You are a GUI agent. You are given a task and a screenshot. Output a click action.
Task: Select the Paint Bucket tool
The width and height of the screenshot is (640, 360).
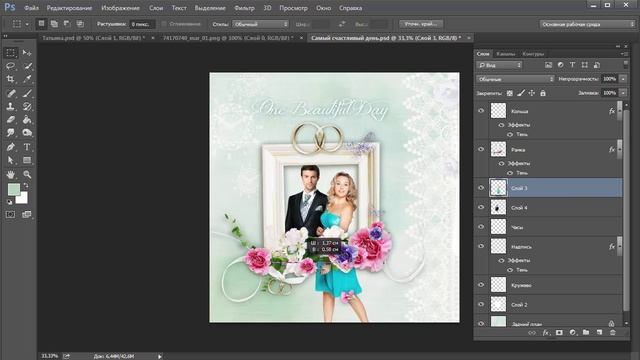tap(27, 120)
